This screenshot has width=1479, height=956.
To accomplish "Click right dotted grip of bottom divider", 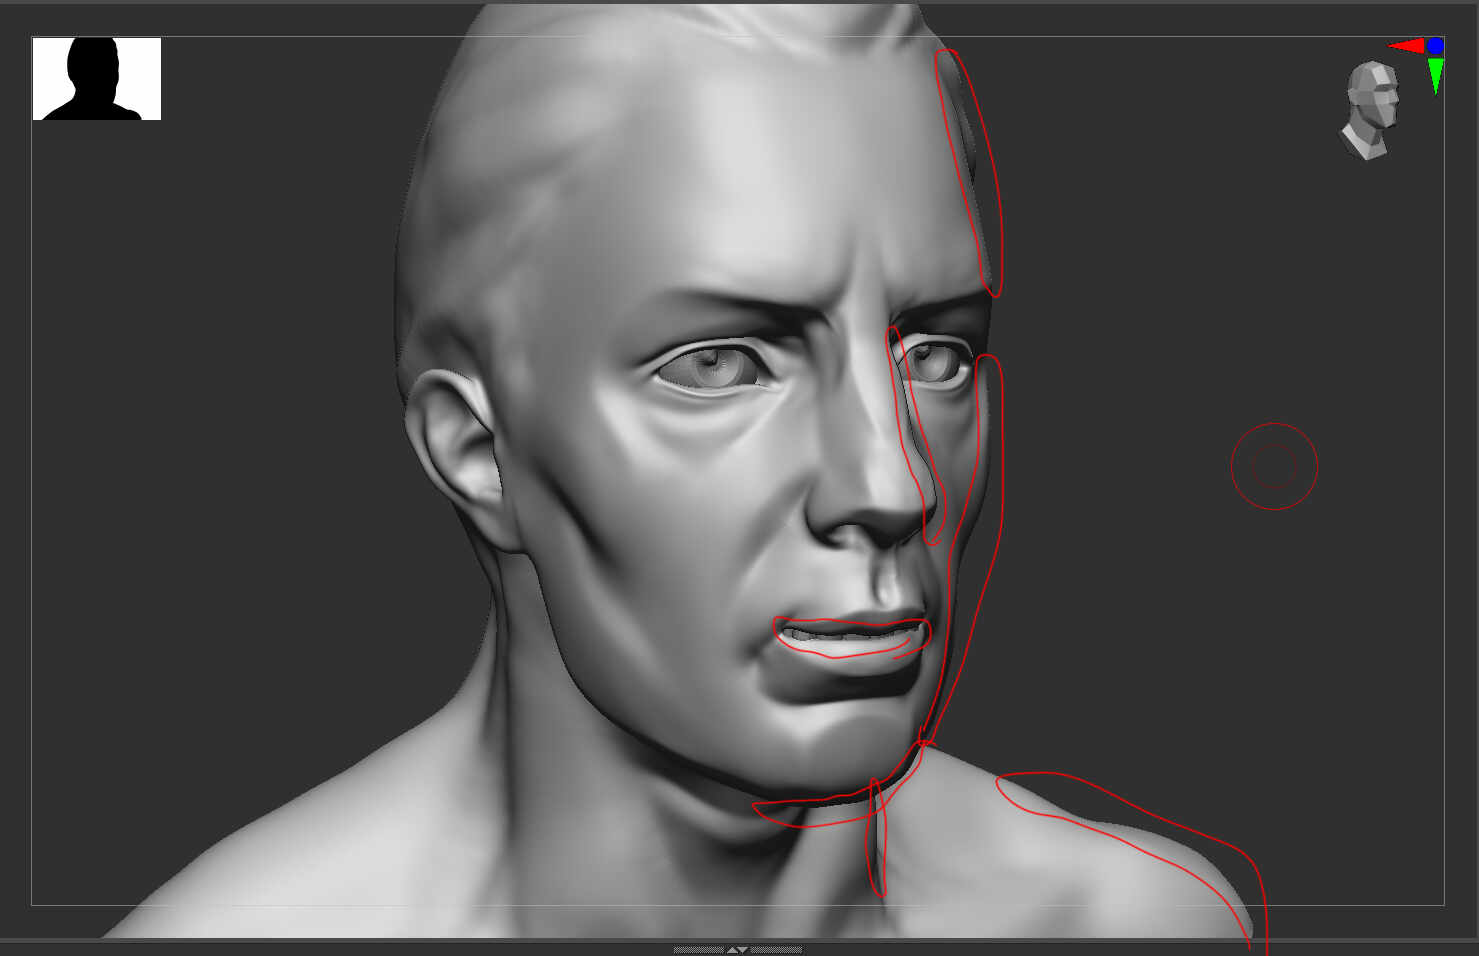I will [776, 949].
